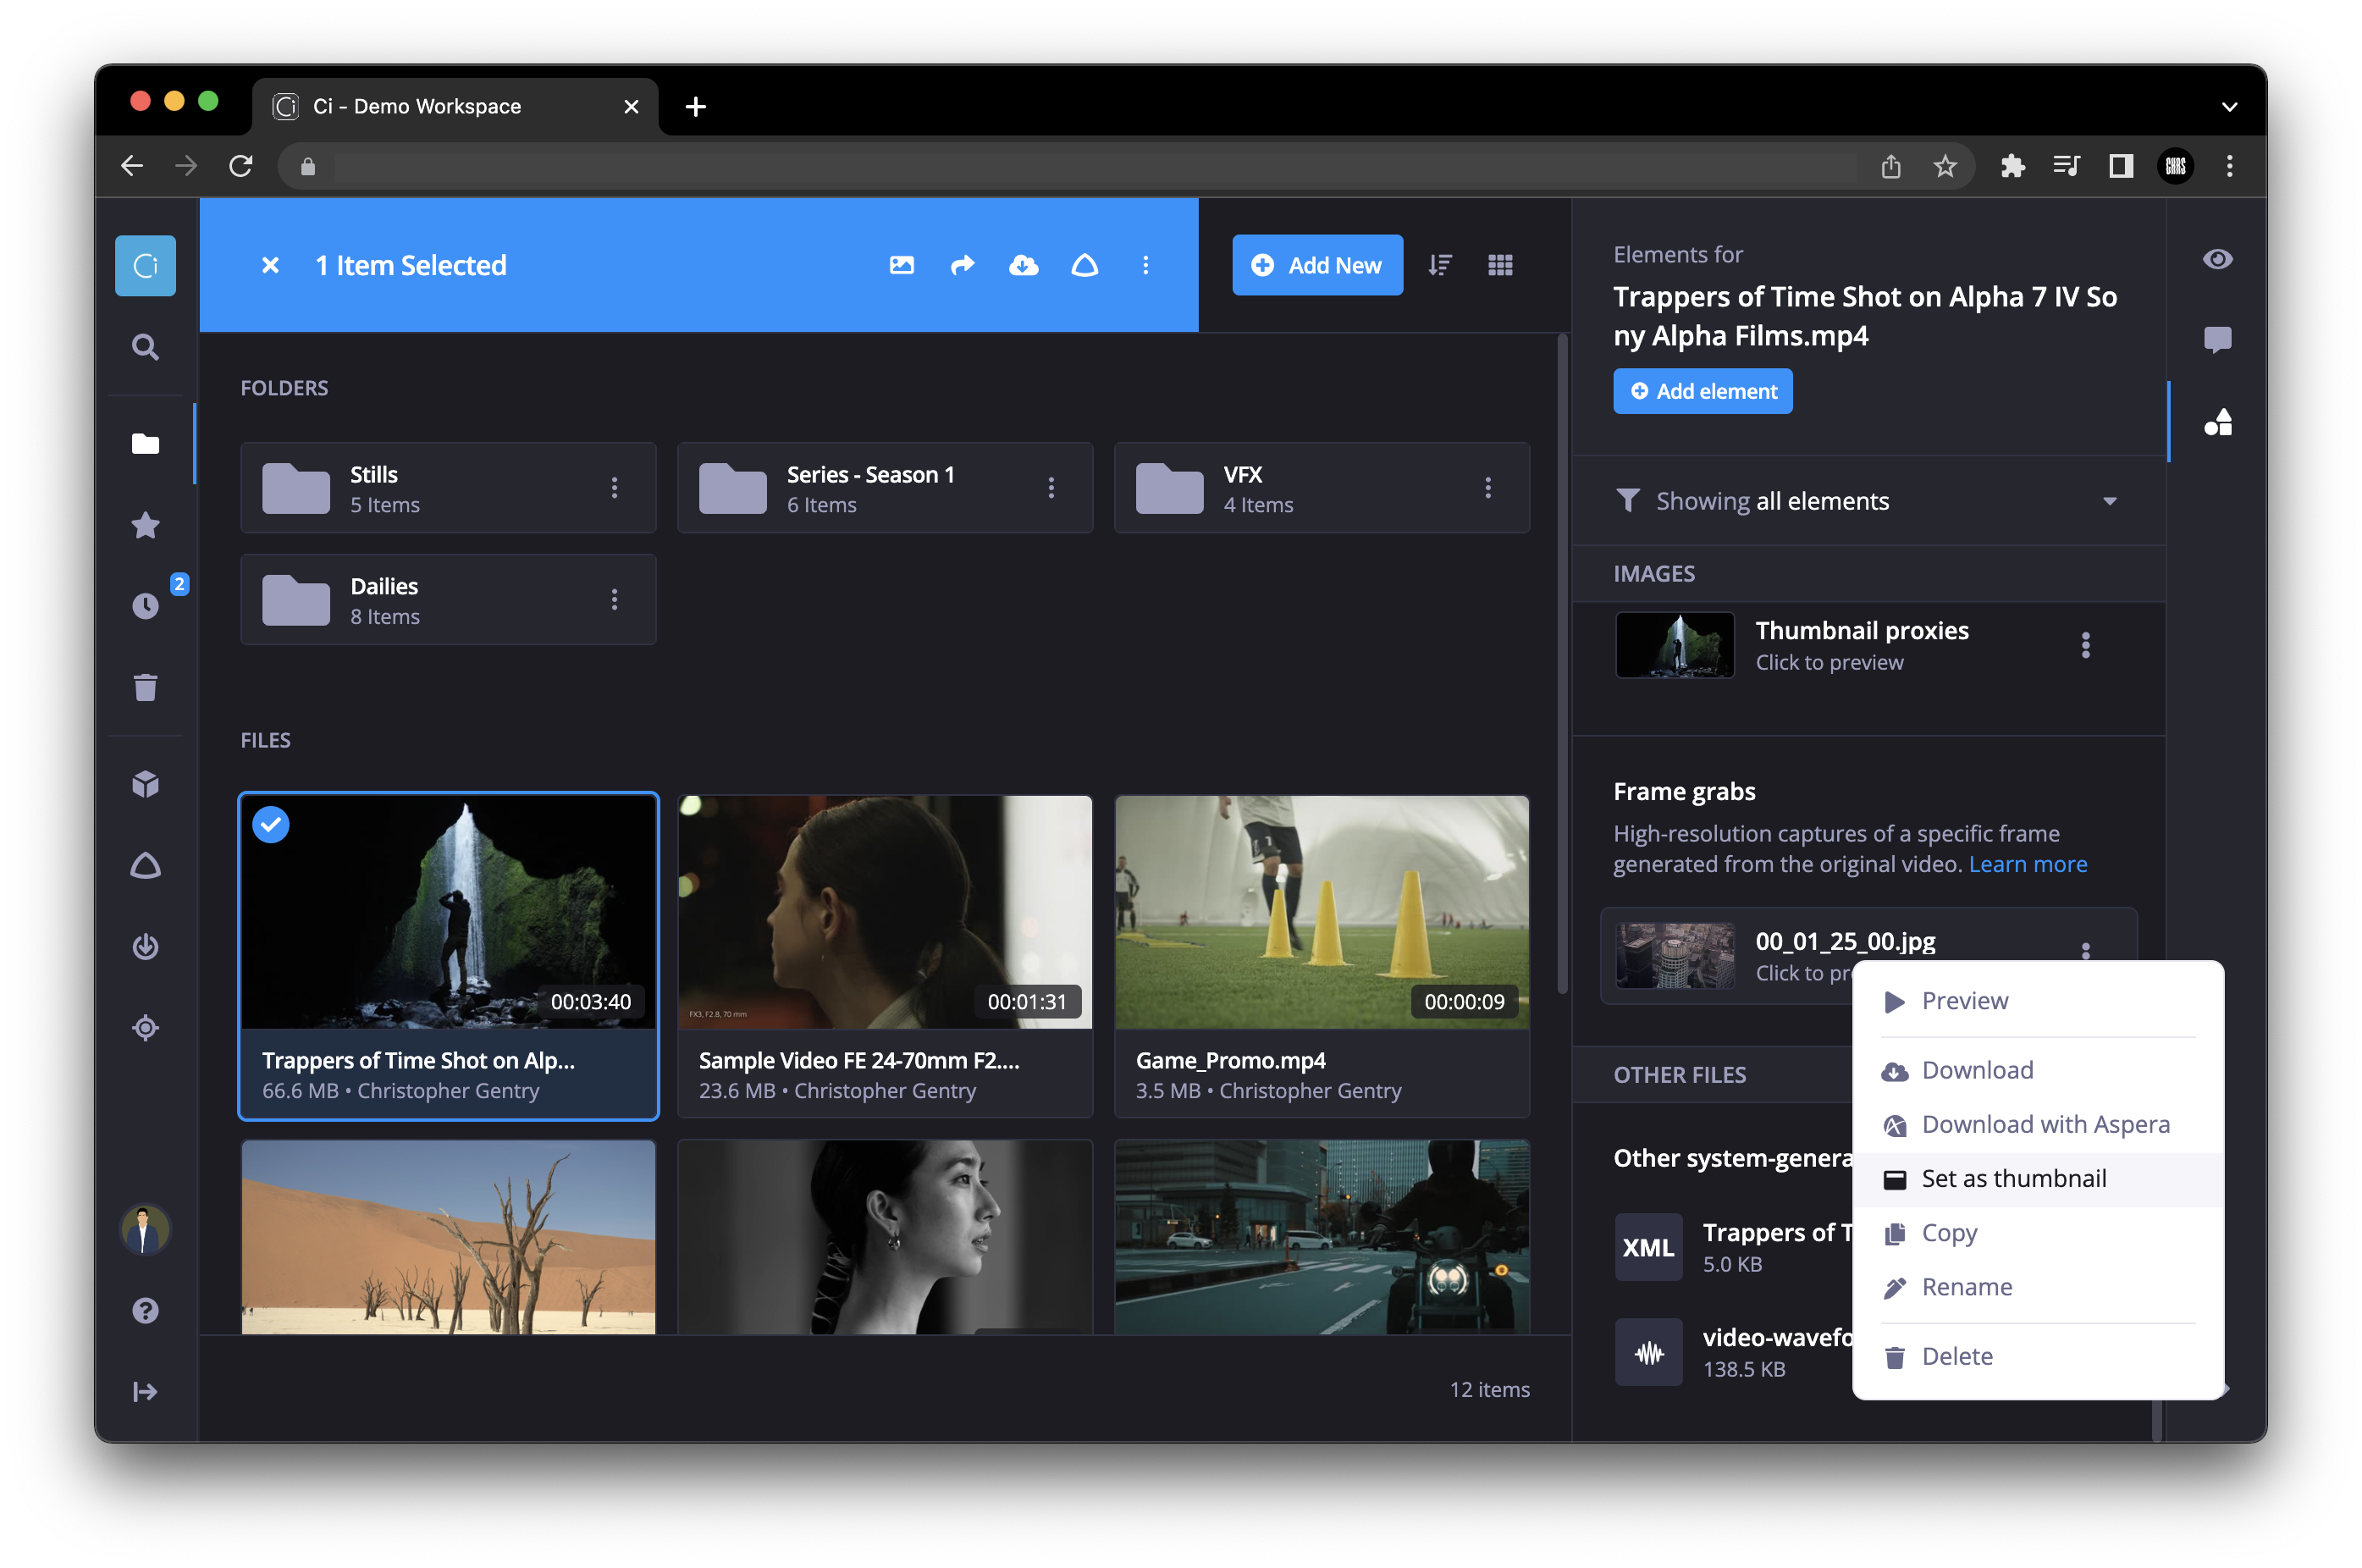Open the crosshair target sidebar icon
Image resolution: width=2362 pixels, height=1568 pixels.
pyautogui.click(x=145, y=1027)
